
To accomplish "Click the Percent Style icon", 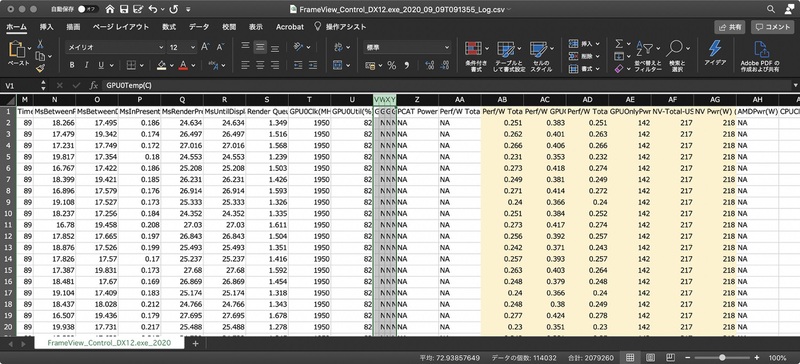I will click(x=391, y=65).
